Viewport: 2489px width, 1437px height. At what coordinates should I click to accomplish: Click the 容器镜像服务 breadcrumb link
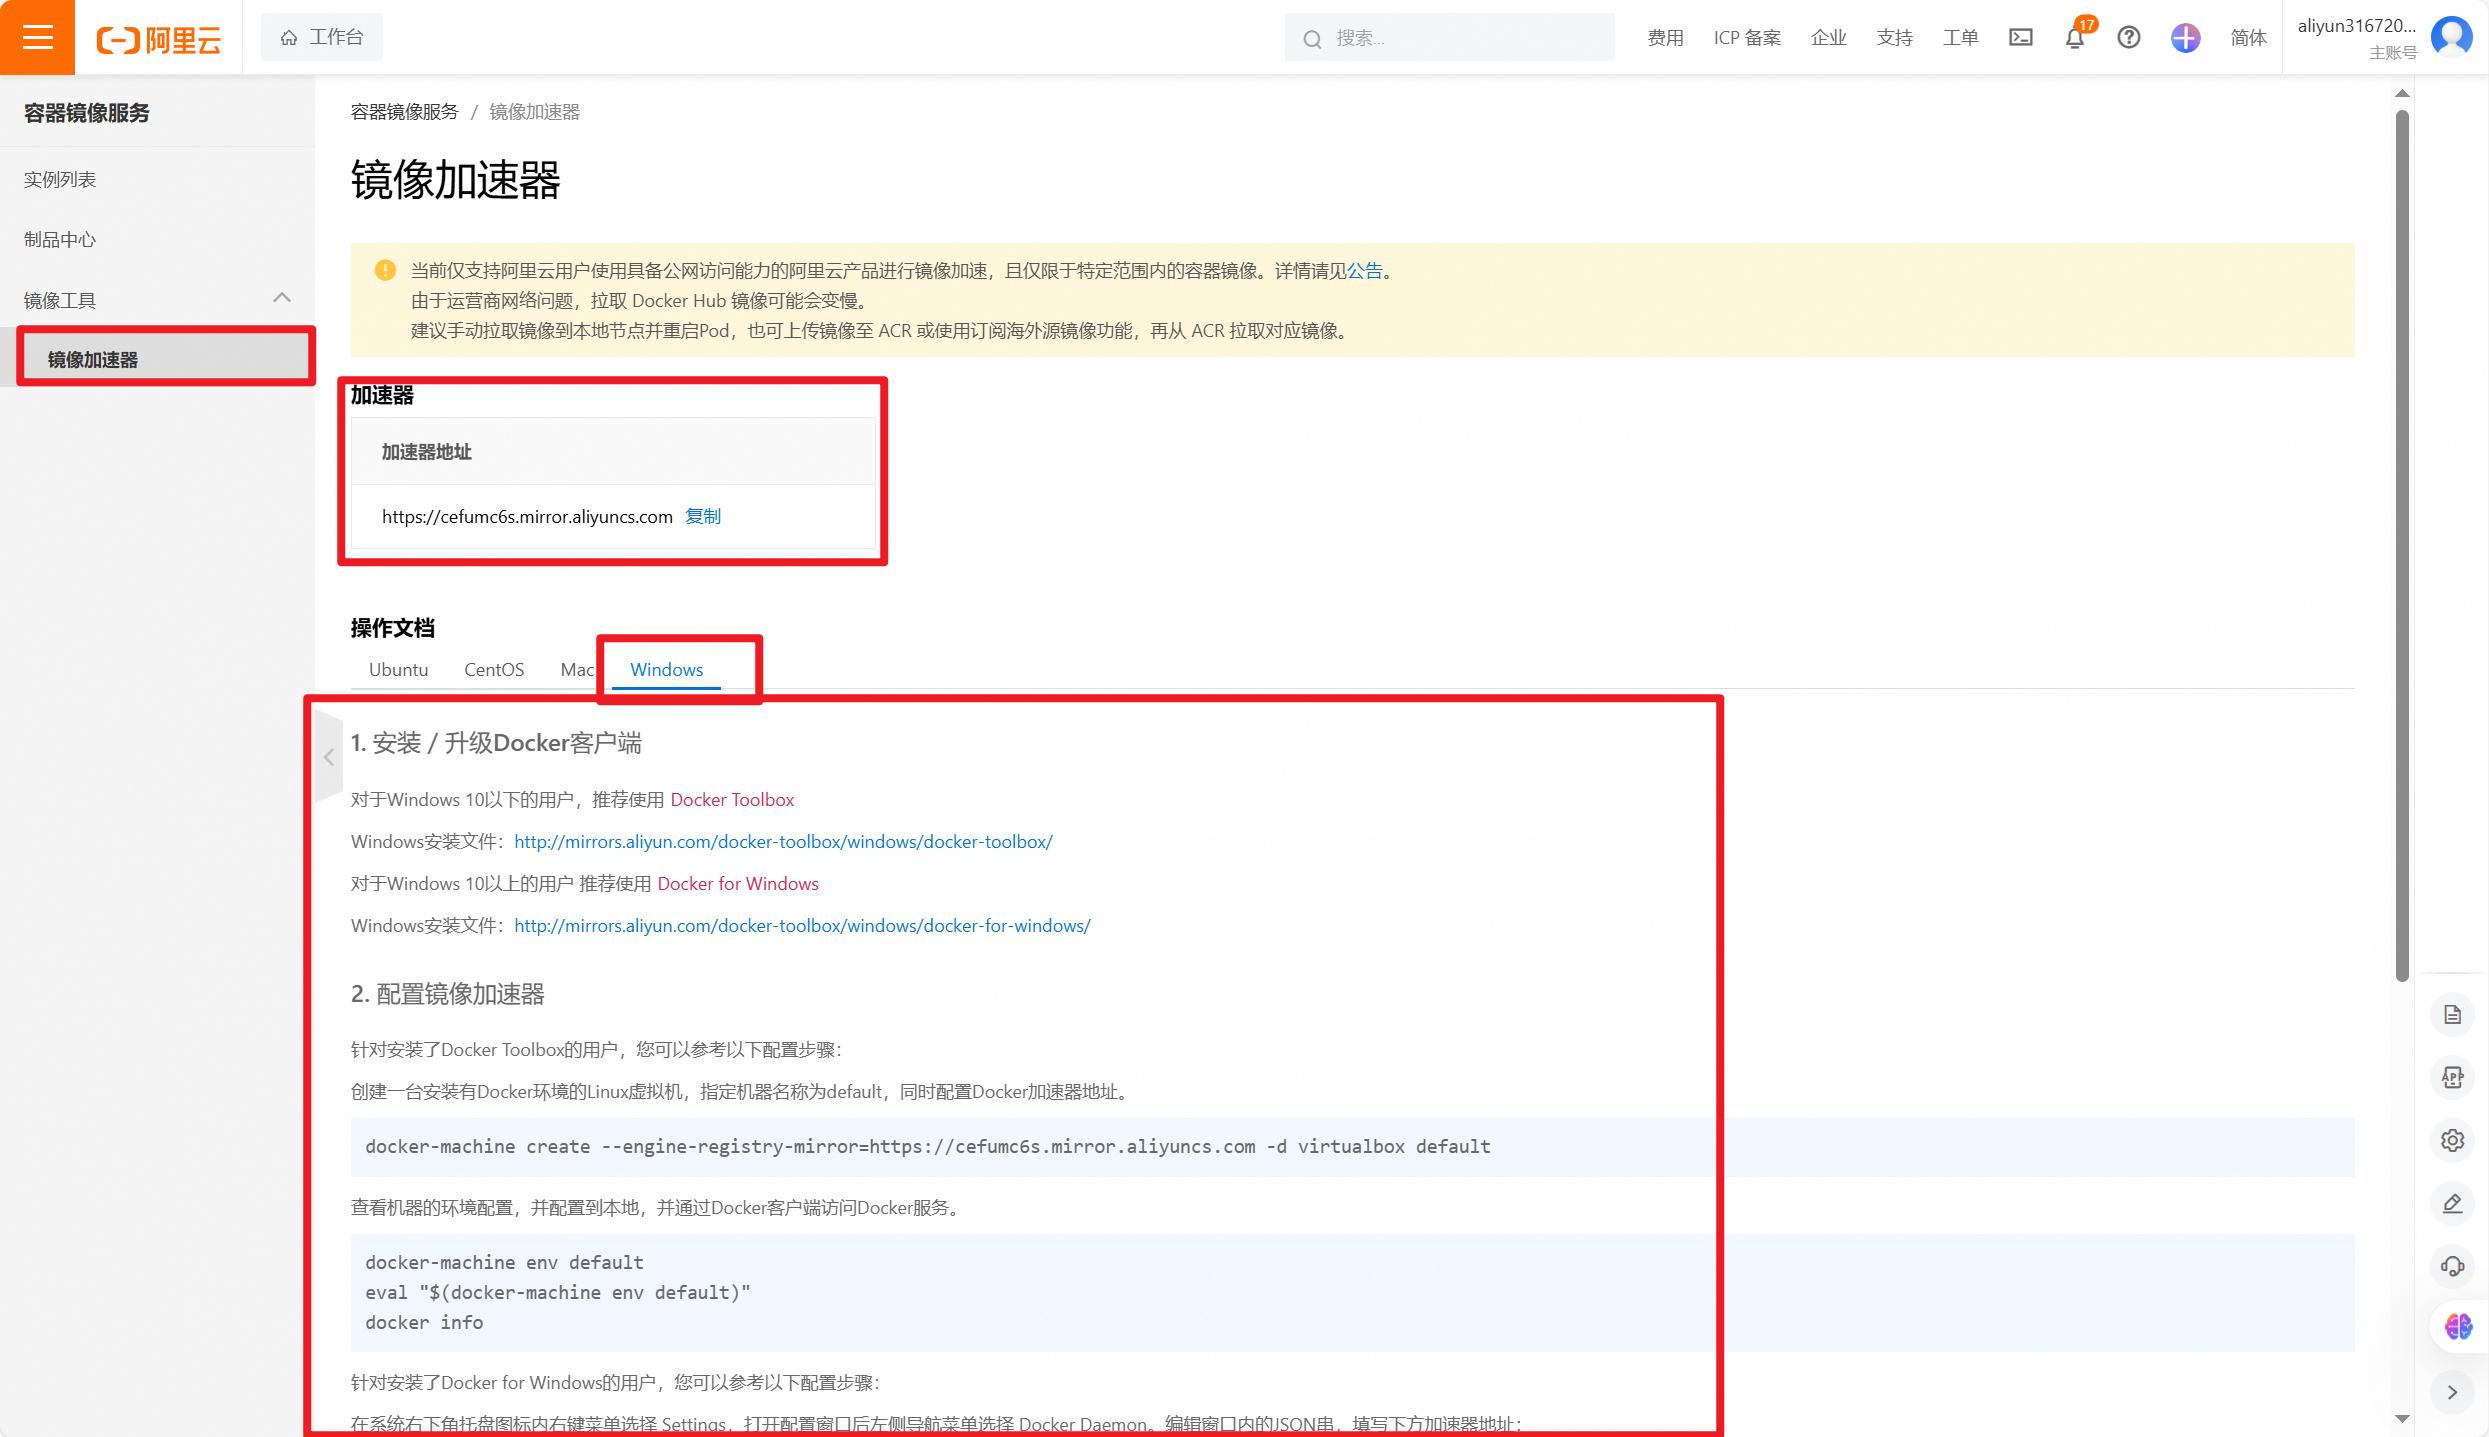(x=404, y=112)
